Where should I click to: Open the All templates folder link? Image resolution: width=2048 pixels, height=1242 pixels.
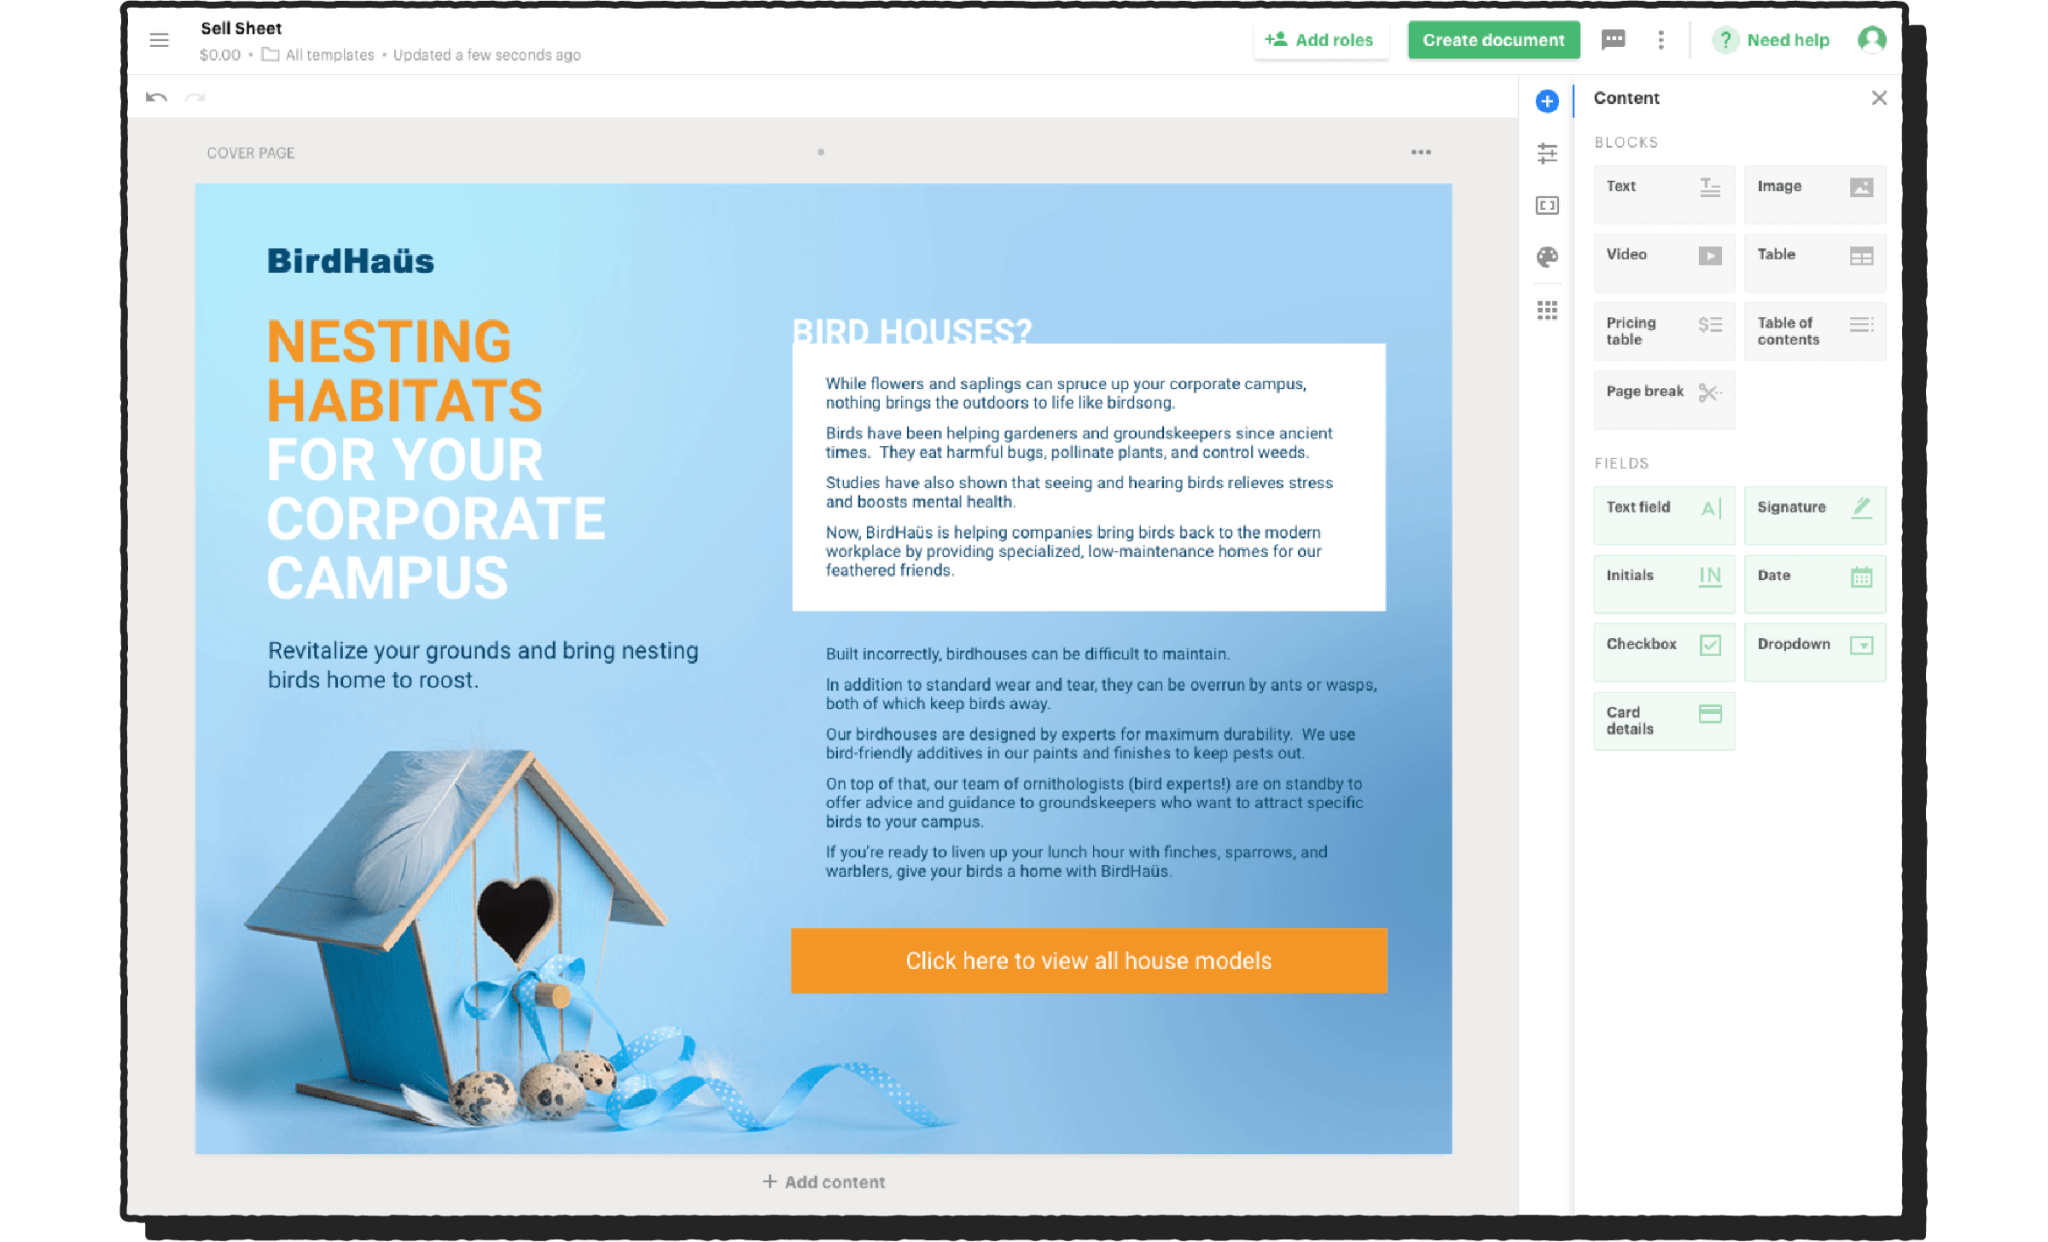tap(323, 55)
